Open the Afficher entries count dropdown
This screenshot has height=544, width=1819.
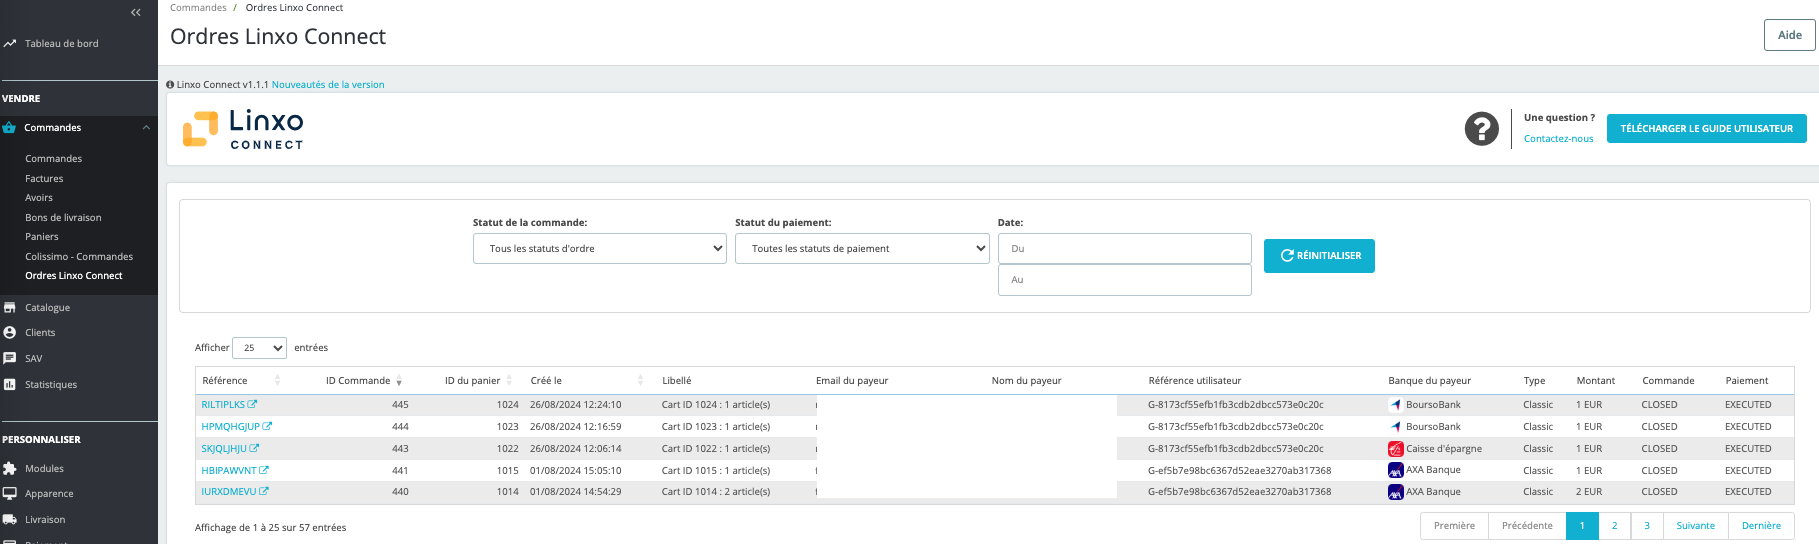pyautogui.click(x=259, y=347)
